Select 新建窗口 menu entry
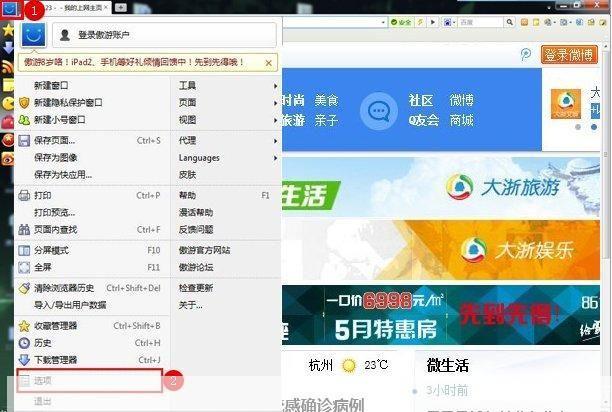Image resolution: width=612 pixels, height=412 pixels. tap(51, 85)
